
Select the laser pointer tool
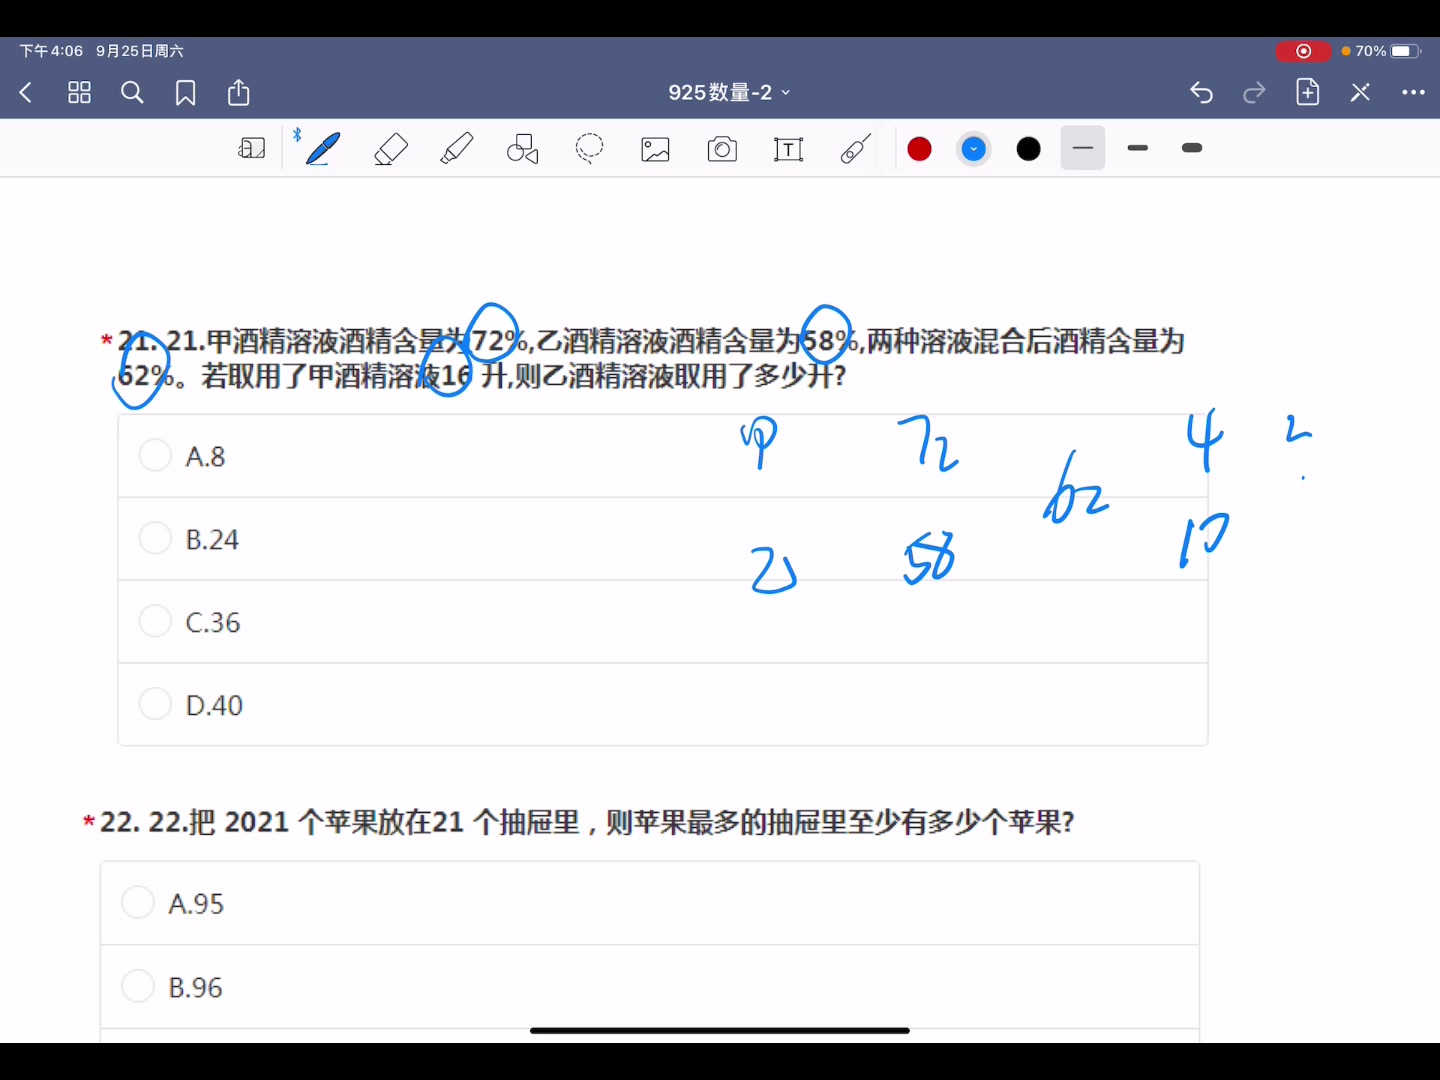[855, 149]
